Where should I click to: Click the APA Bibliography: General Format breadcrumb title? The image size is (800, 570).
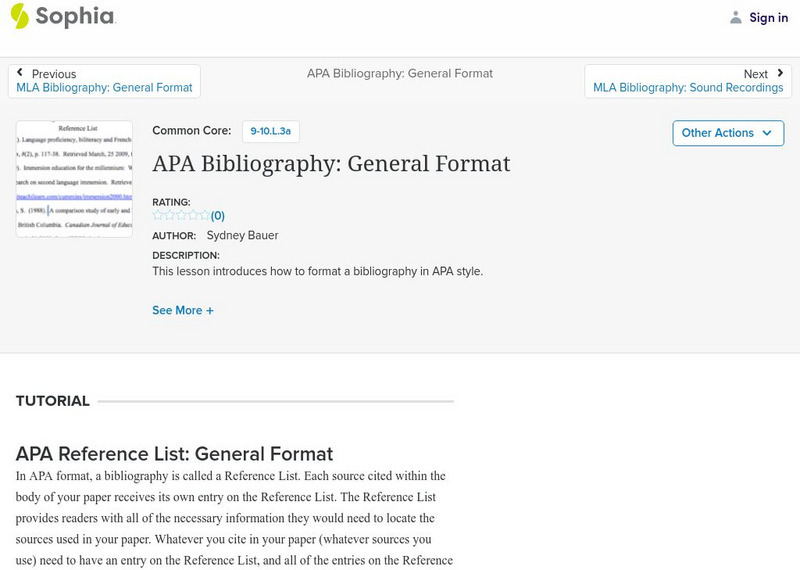pyautogui.click(x=400, y=73)
